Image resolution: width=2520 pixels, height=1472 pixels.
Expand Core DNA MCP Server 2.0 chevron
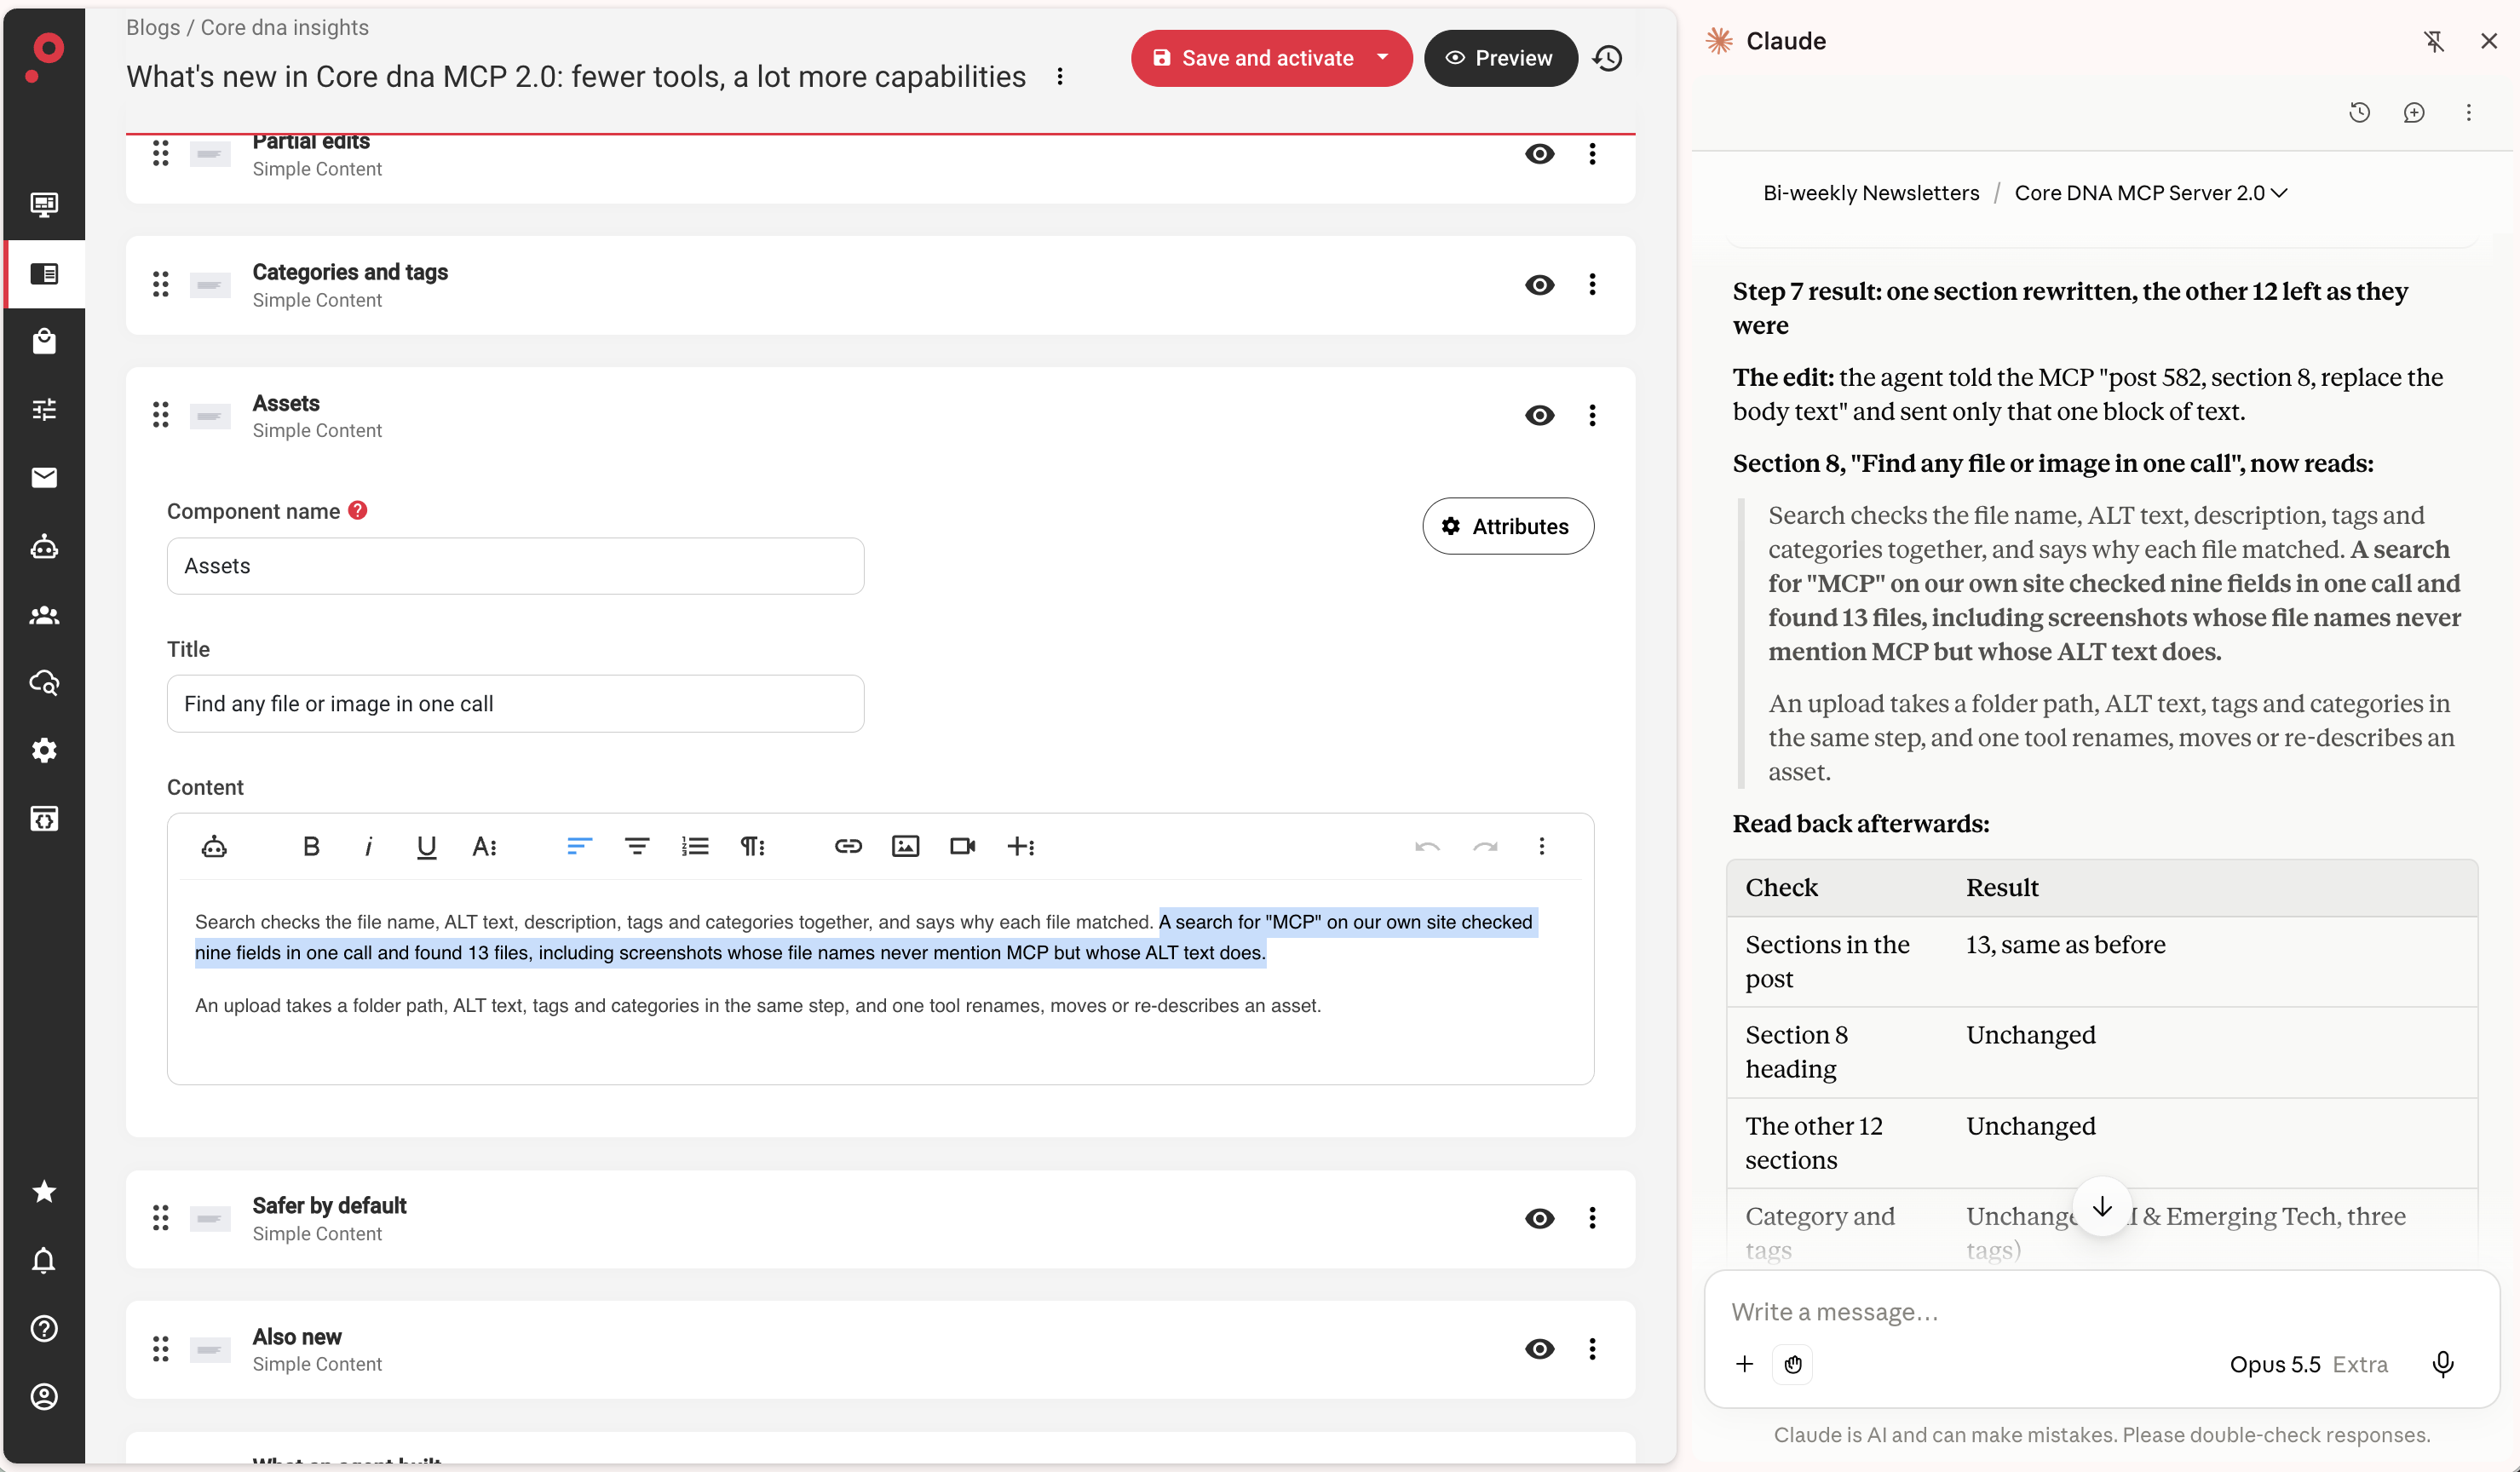coord(2279,193)
